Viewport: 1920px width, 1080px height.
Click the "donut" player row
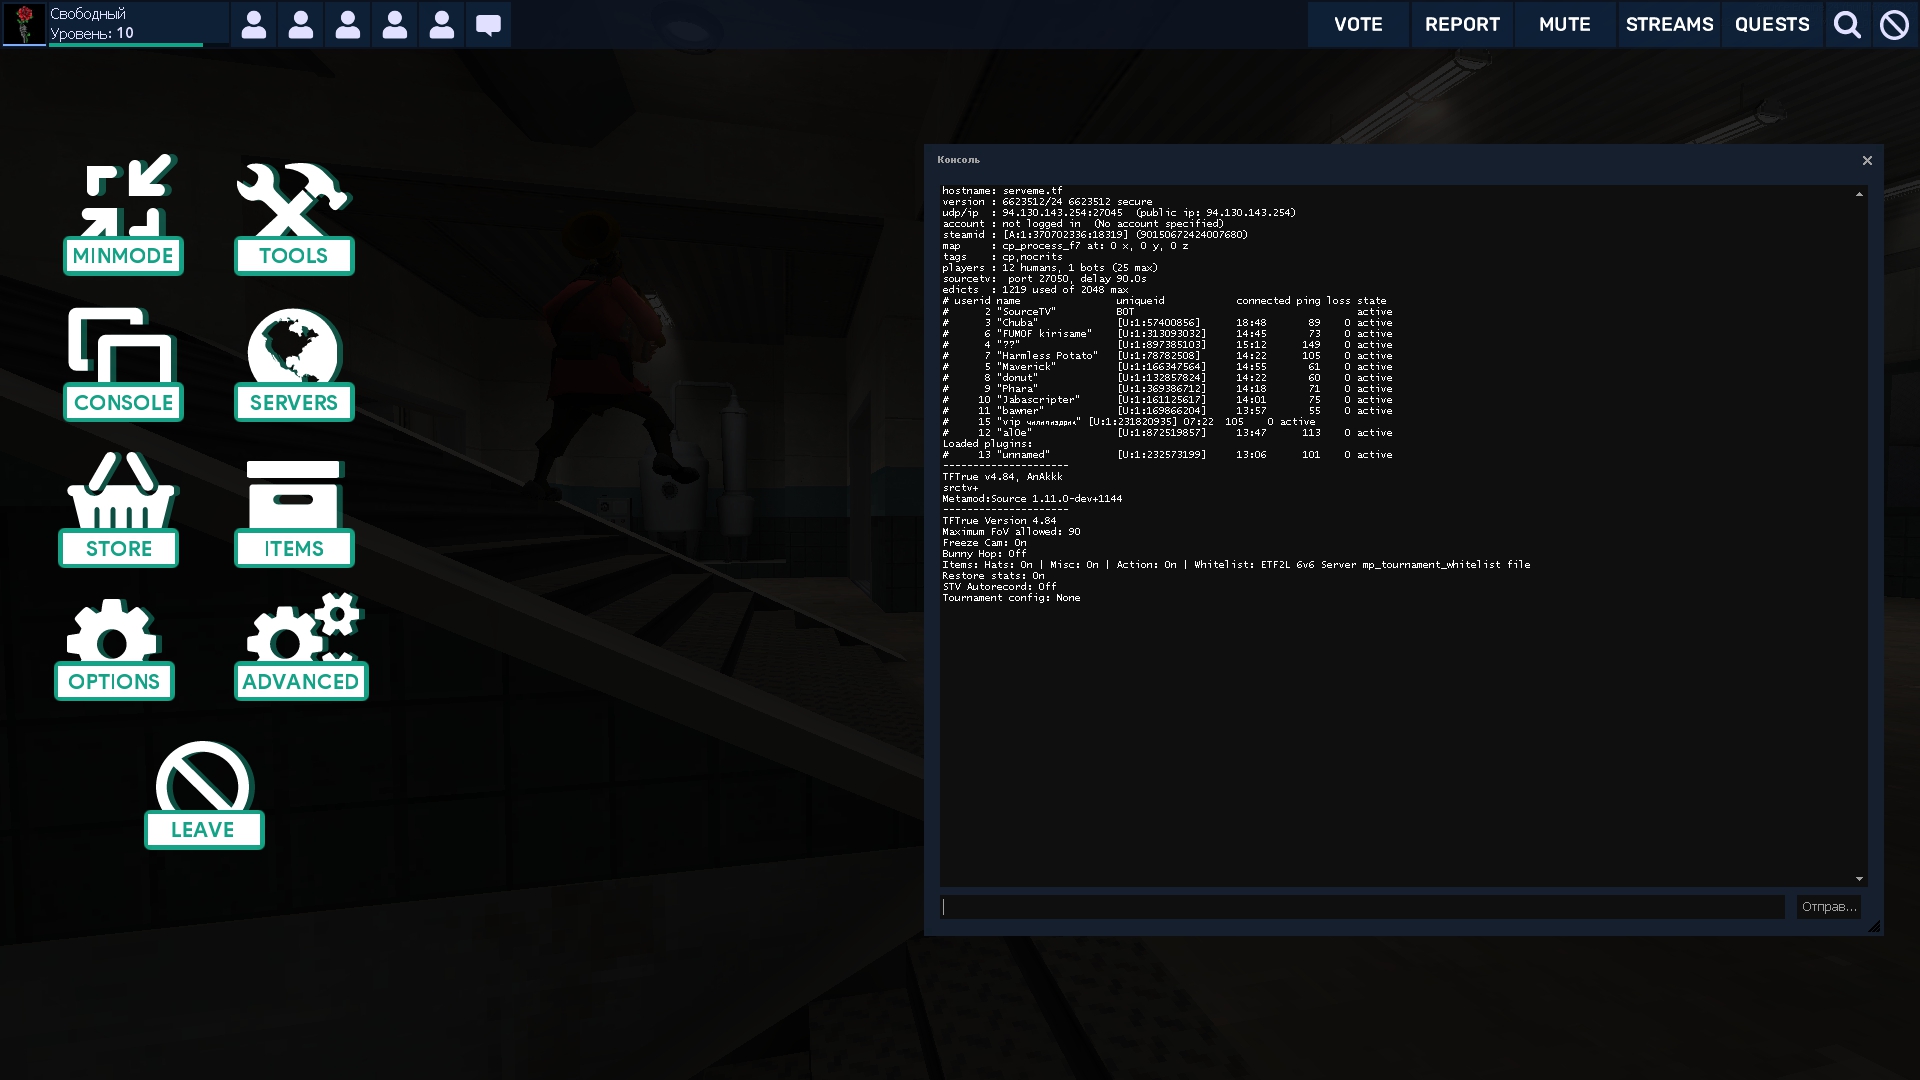[1167, 377]
